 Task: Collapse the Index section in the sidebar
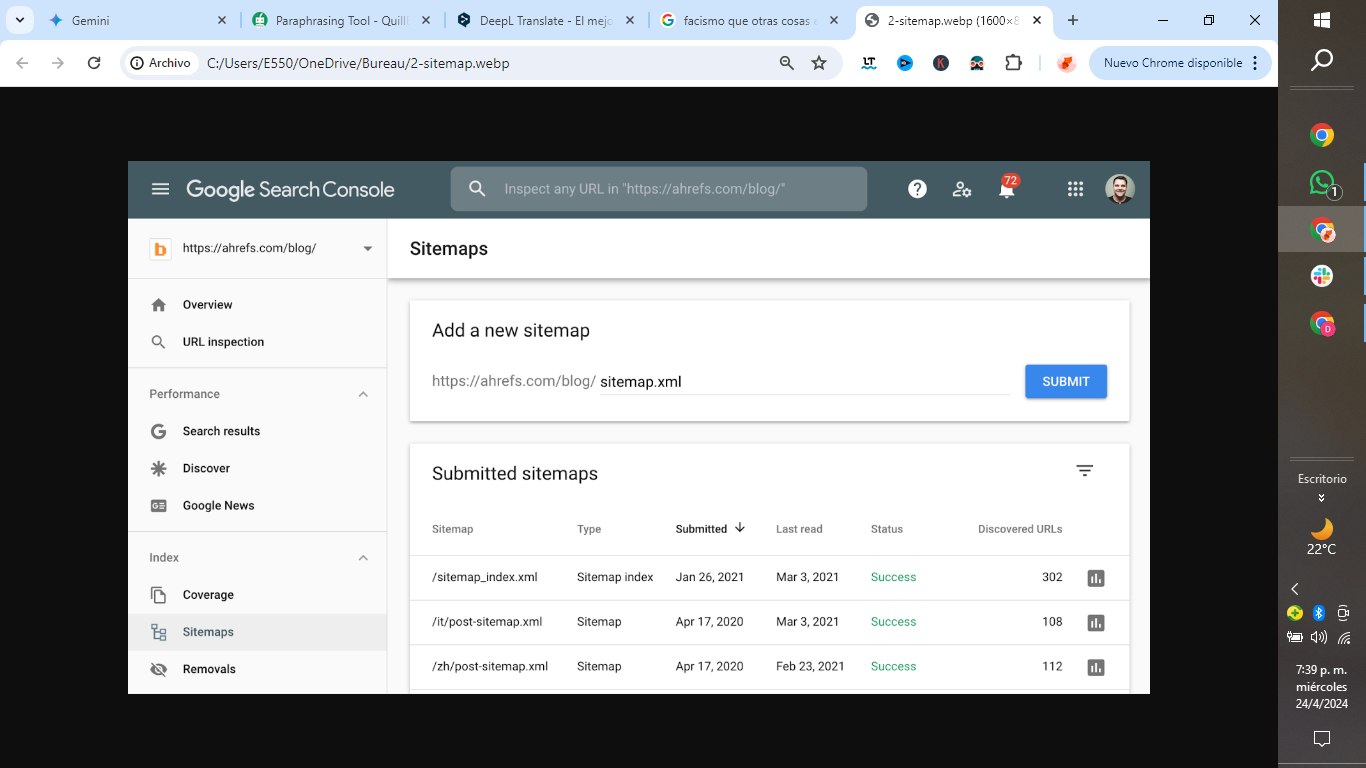(x=363, y=558)
